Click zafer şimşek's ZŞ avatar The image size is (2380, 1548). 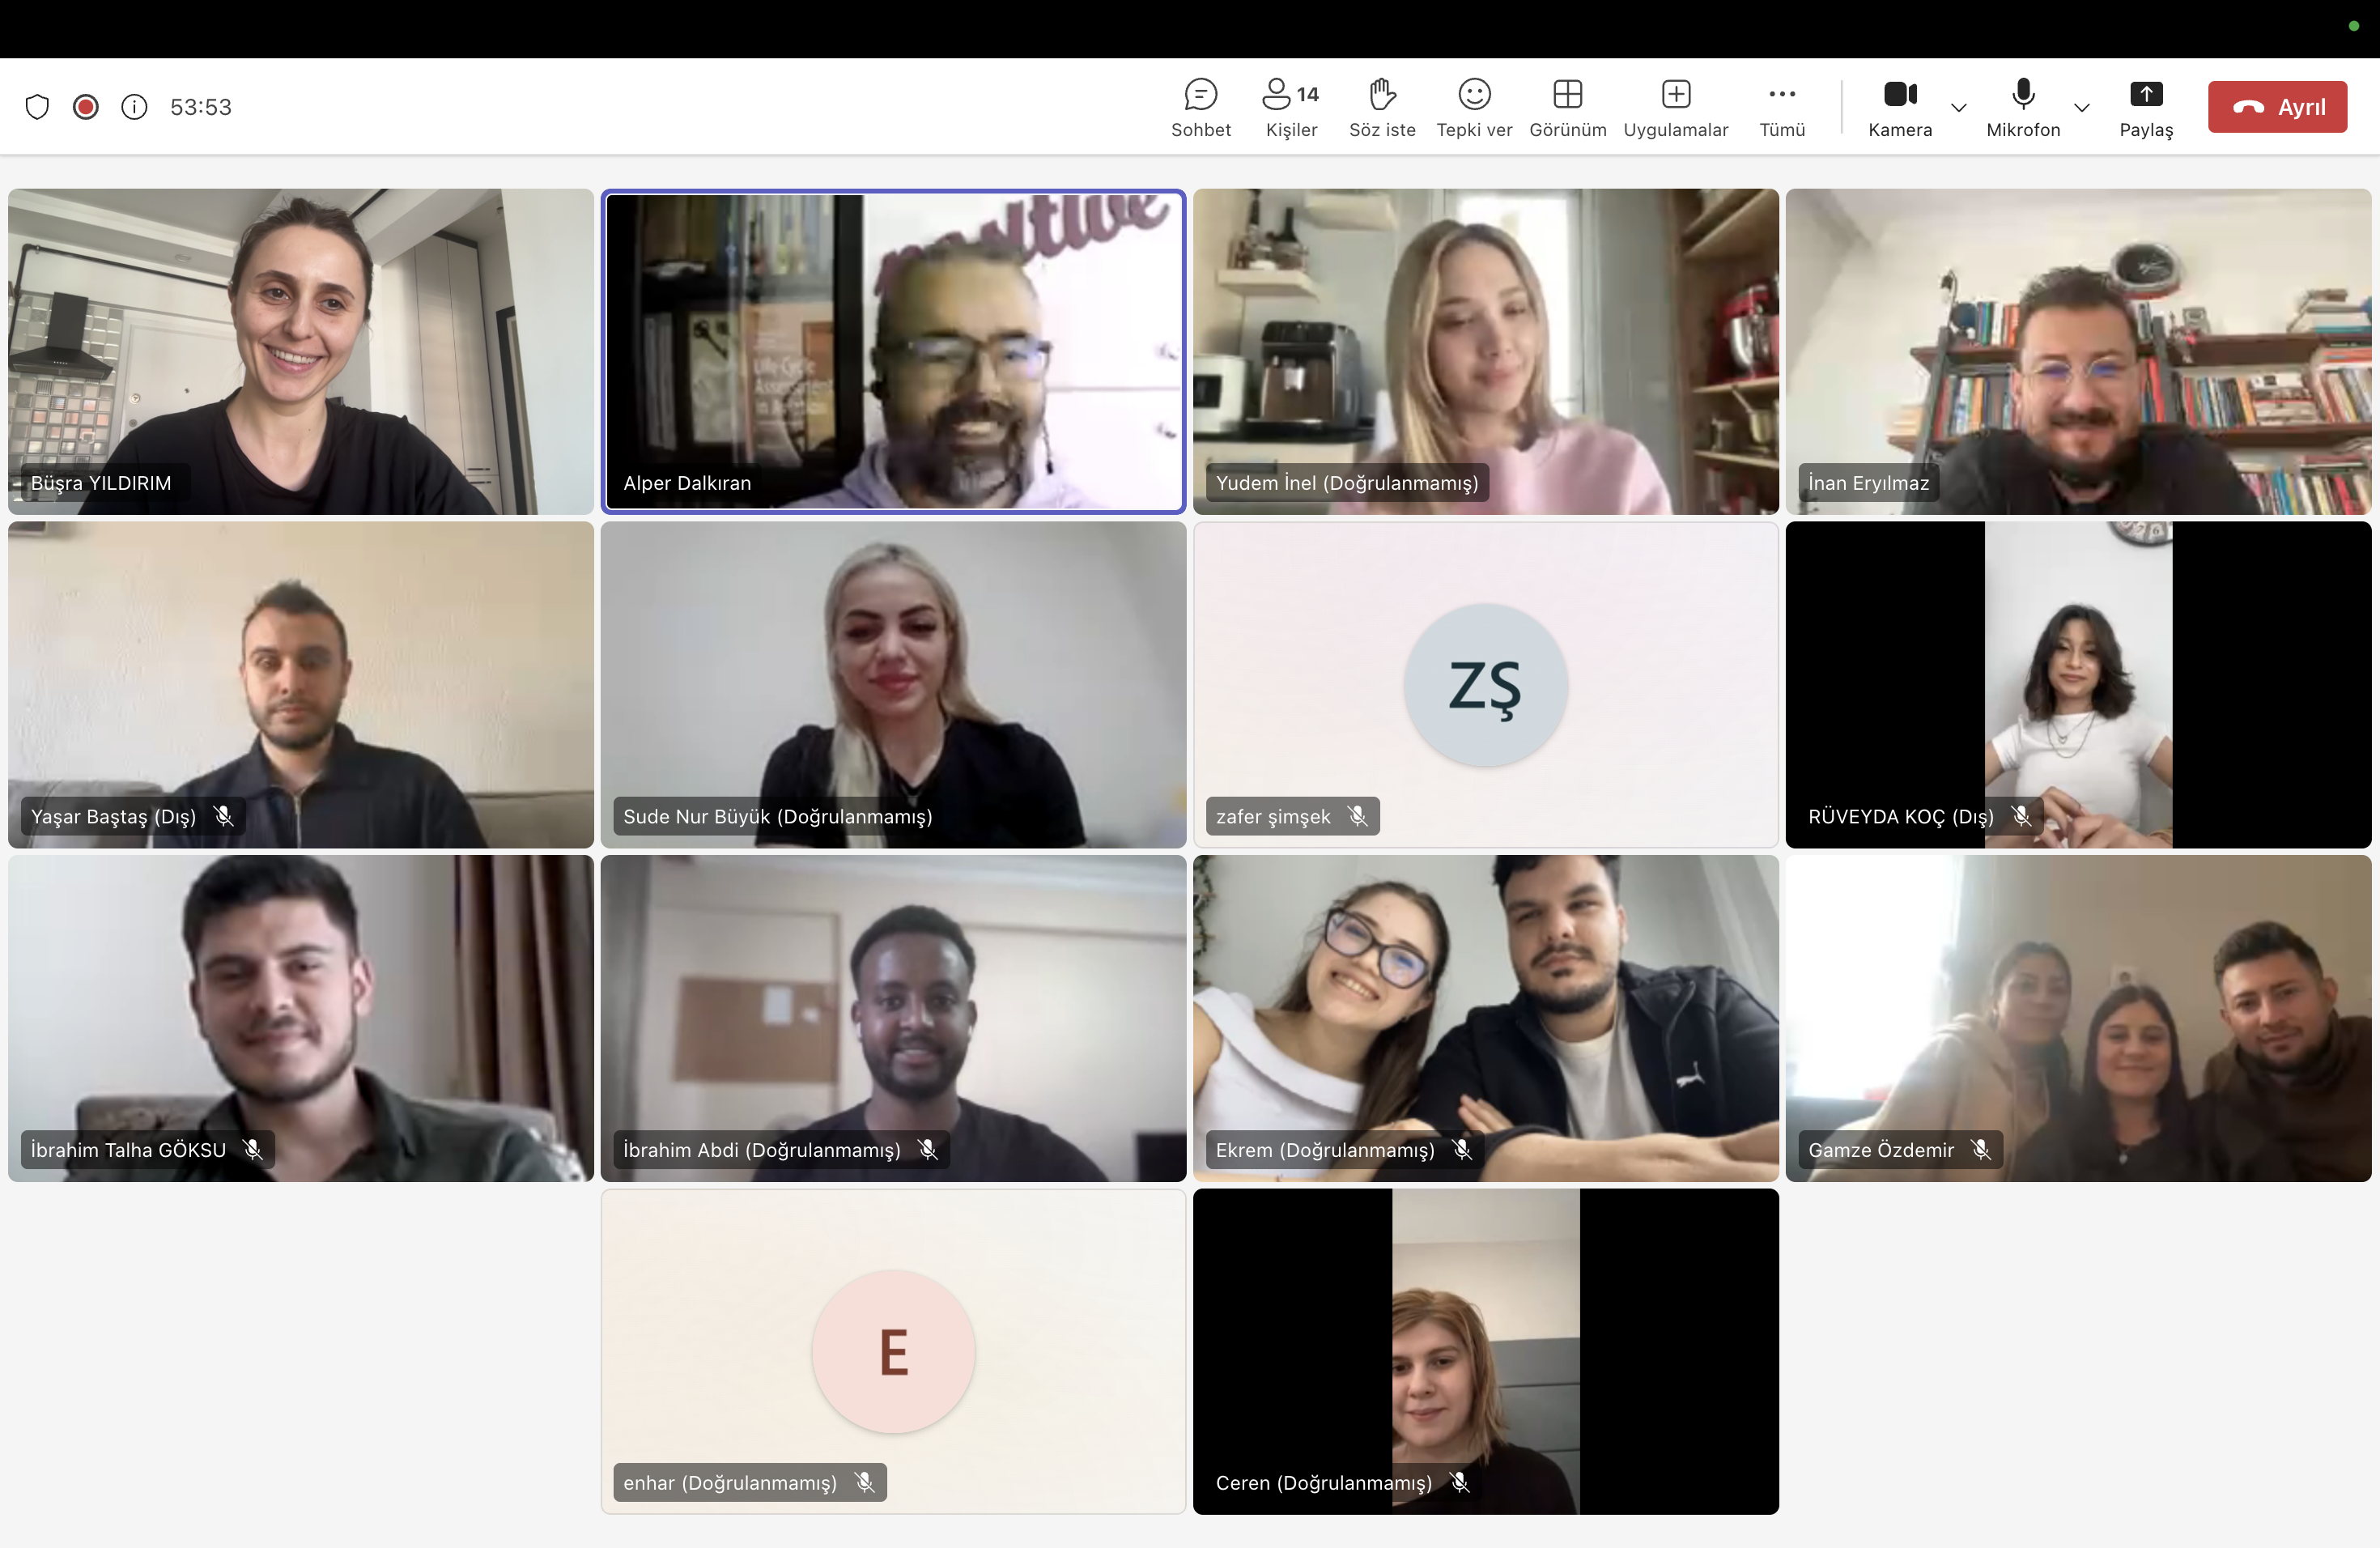click(x=1485, y=686)
